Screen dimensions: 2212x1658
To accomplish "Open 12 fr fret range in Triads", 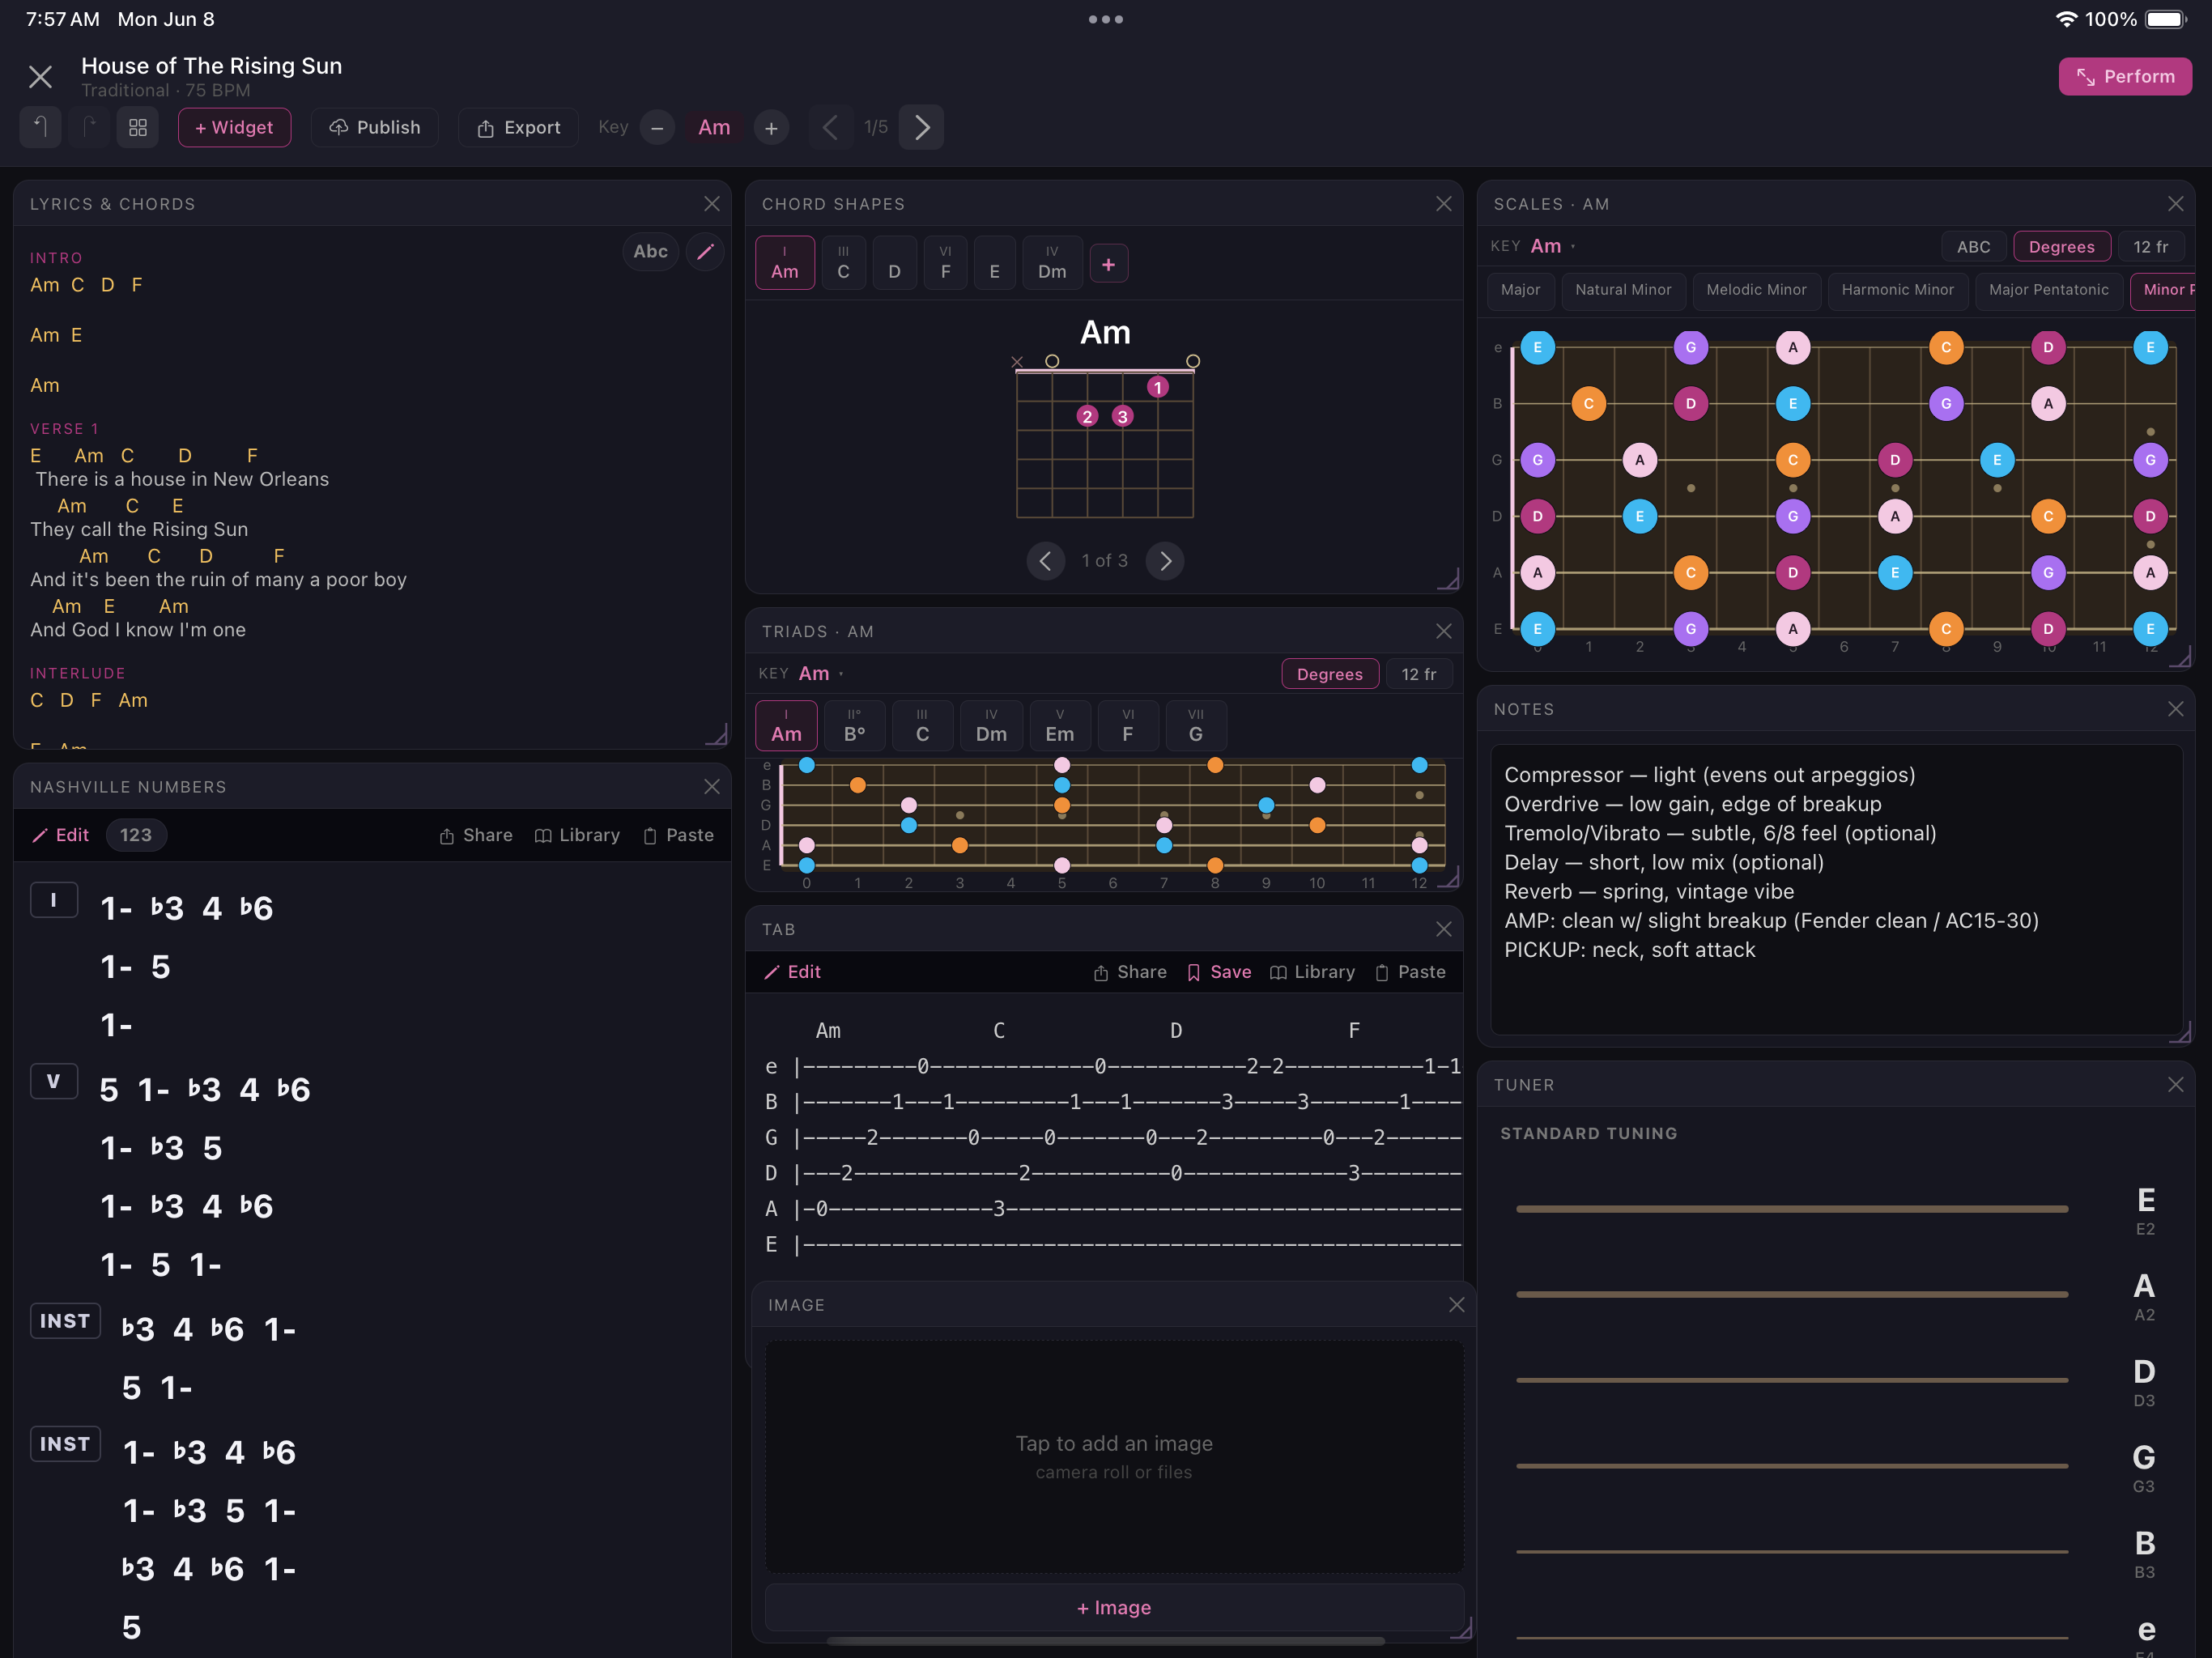I will [x=1418, y=674].
